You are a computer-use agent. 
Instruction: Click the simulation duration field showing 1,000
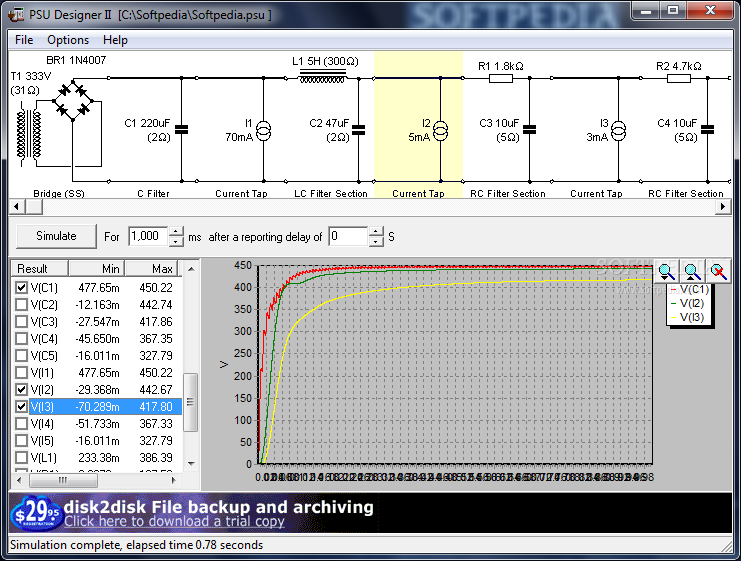(x=148, y=236)
